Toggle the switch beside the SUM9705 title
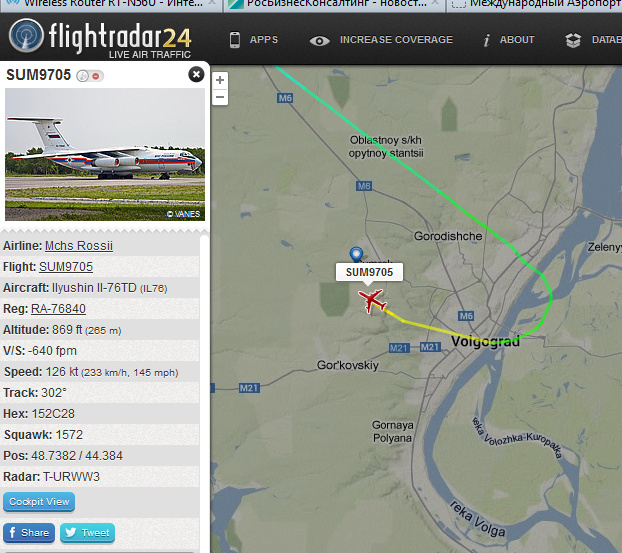 [x=90, y=76]
